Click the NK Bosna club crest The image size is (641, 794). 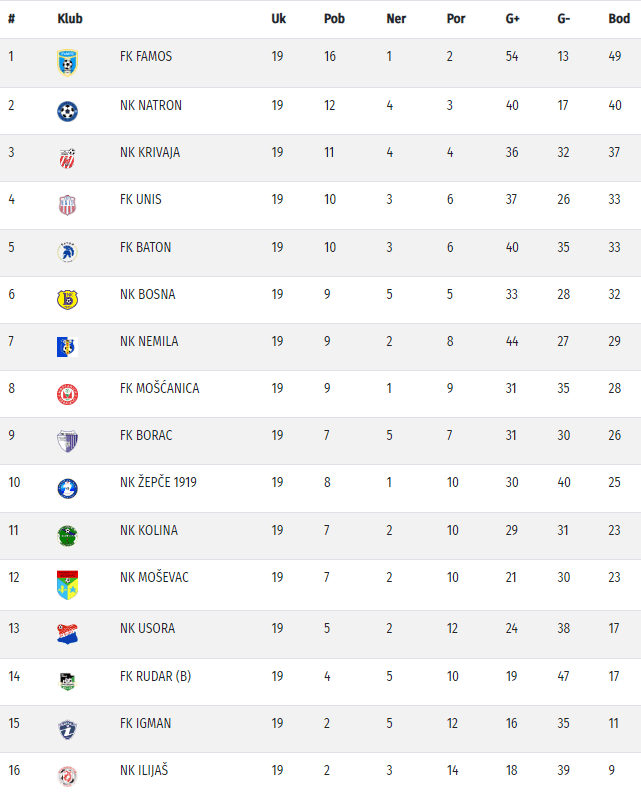coord(67,299)
